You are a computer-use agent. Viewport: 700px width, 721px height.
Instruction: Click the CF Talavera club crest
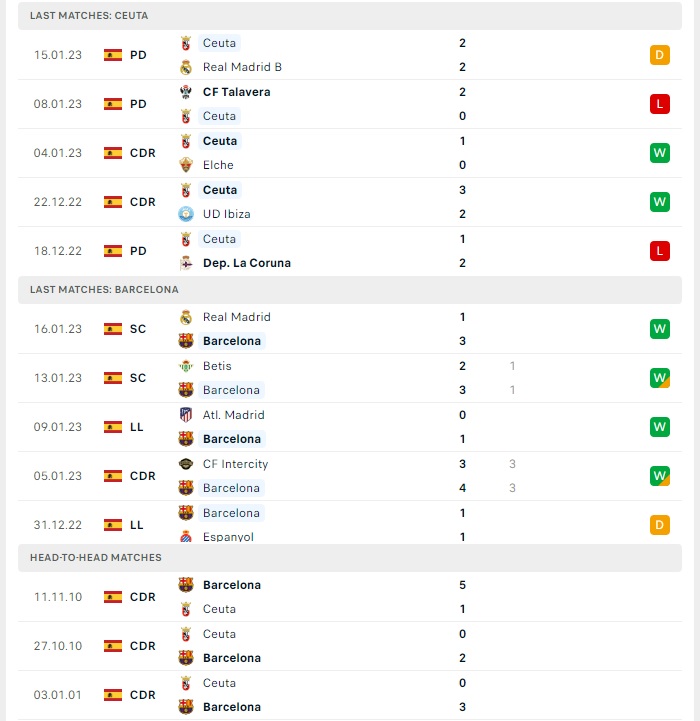click(186, 92)
